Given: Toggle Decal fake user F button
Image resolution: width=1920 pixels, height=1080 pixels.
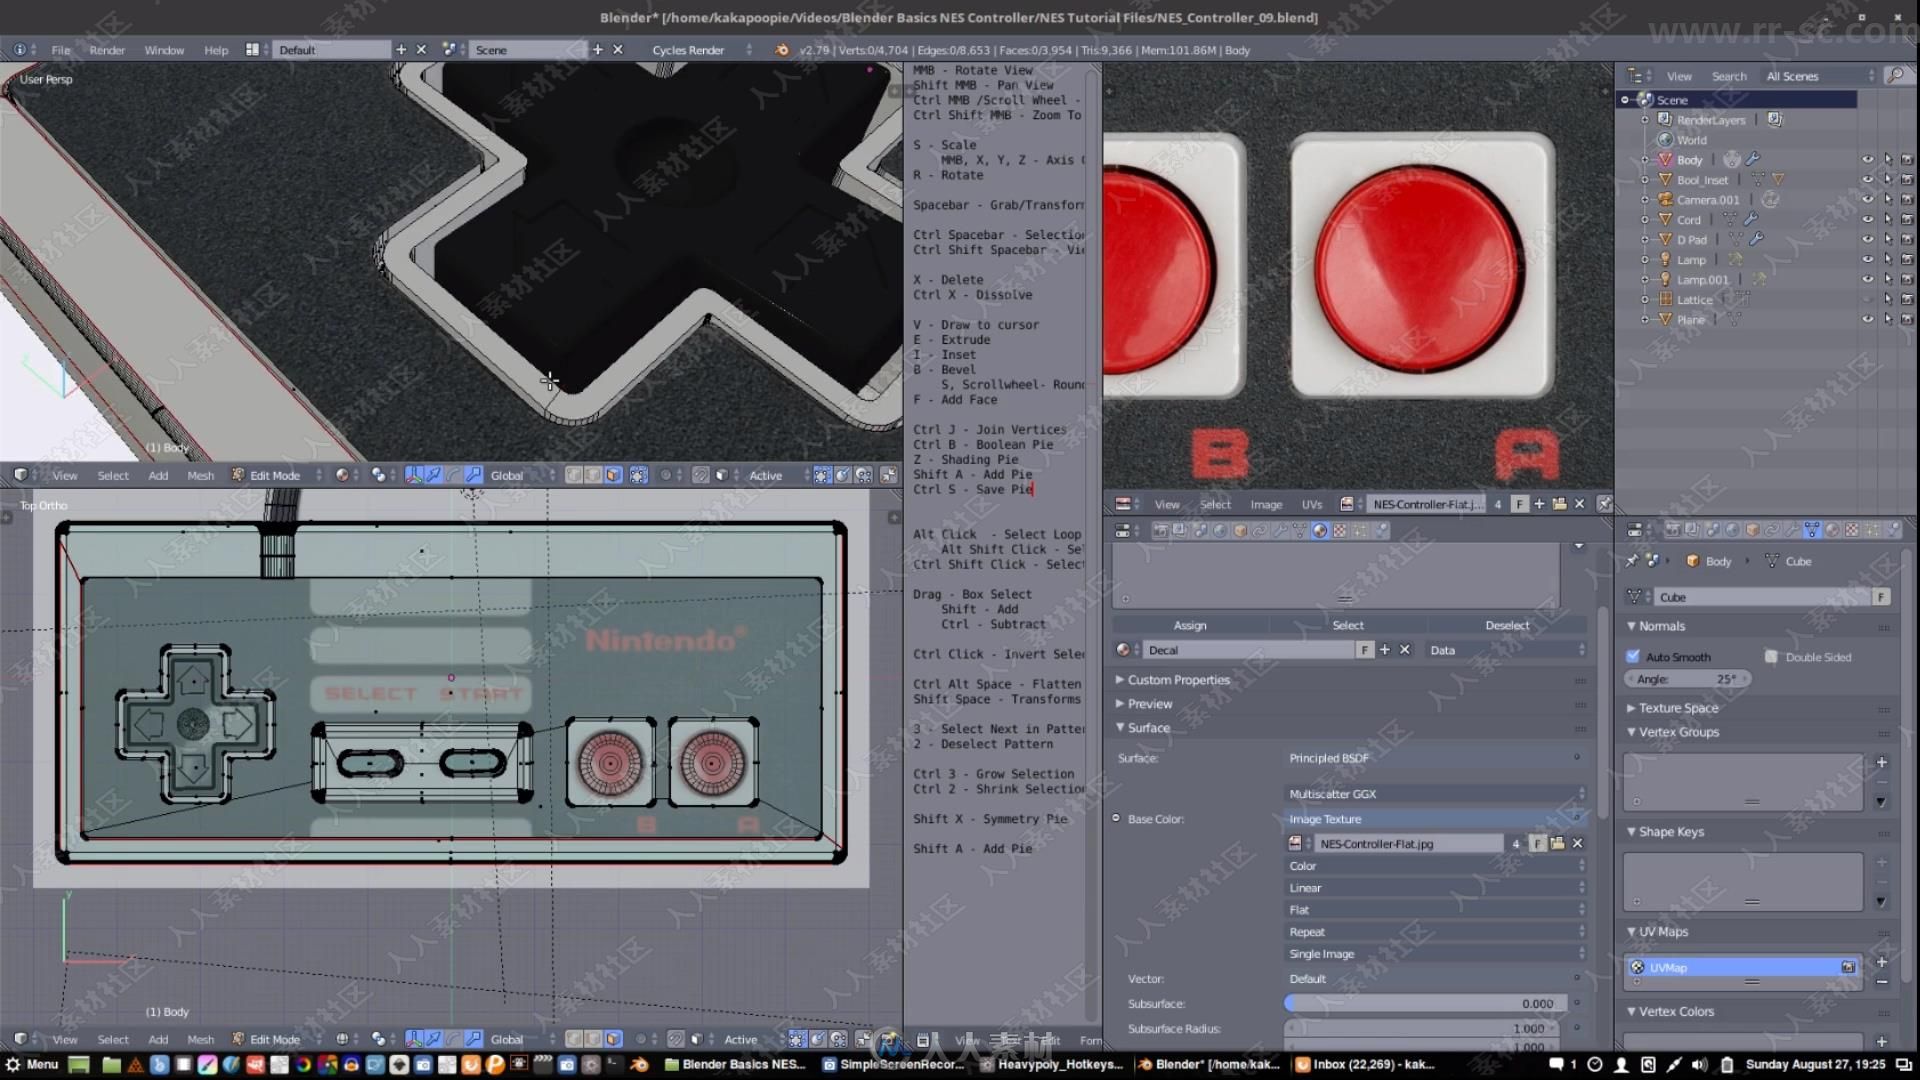Looking at the screenshot, I should 1364,650.
